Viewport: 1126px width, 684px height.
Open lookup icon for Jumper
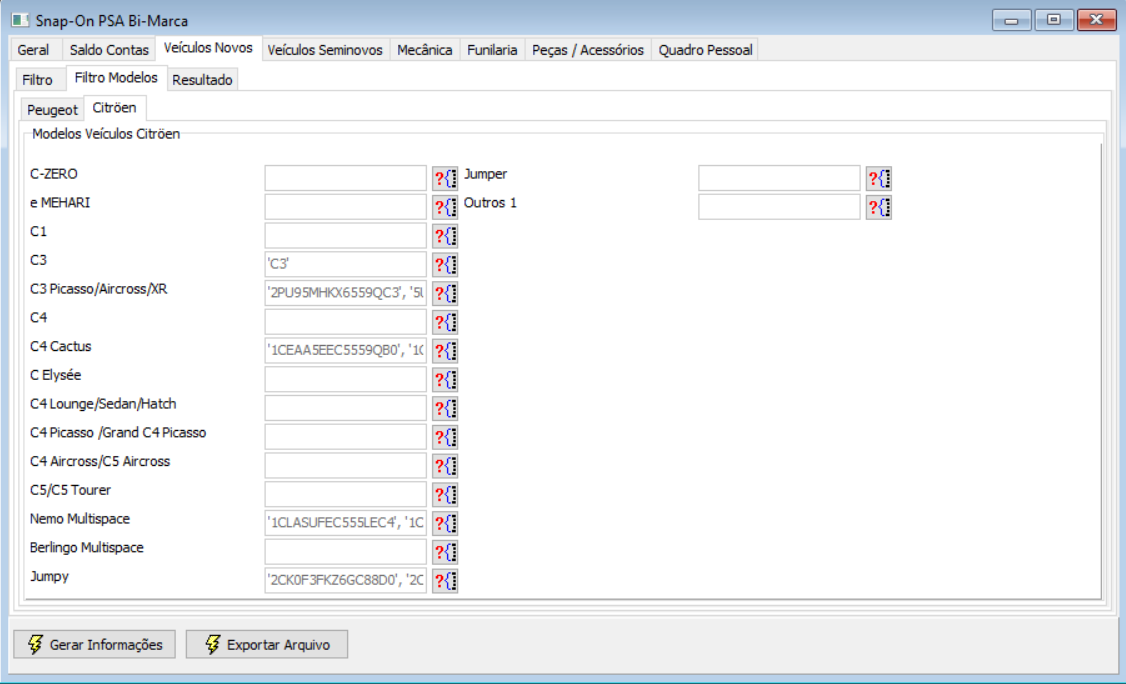point(879,178)
